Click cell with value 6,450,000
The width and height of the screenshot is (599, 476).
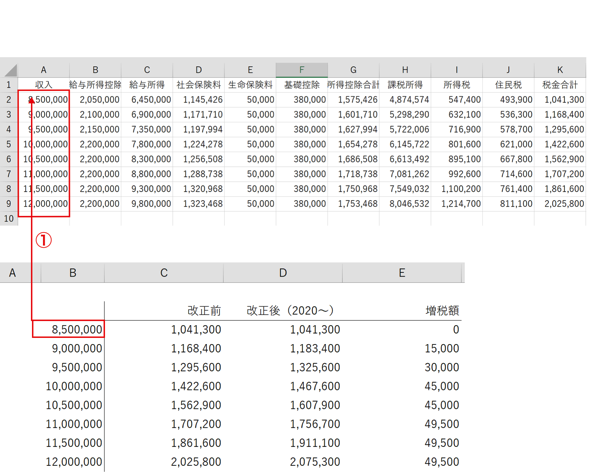point(147,100)
